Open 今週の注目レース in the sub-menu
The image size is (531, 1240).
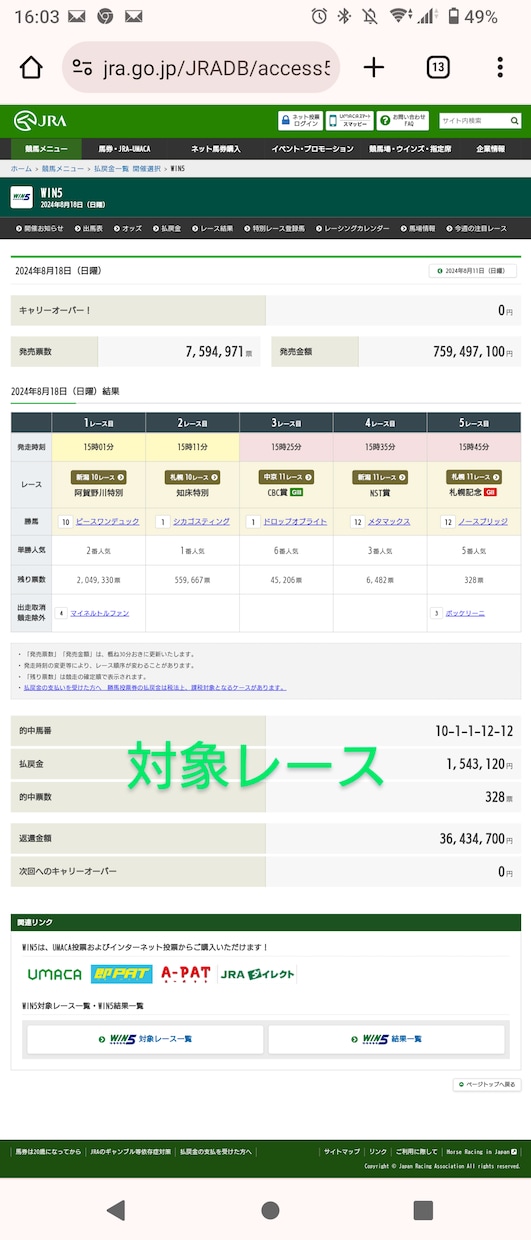[x=477, y=228]
